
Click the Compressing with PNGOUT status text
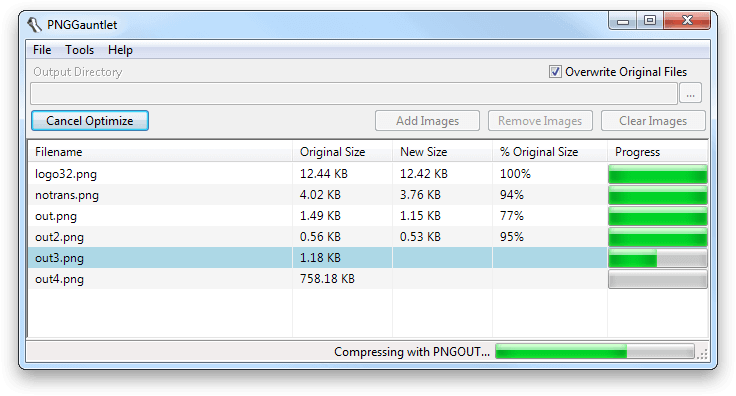pos(412,352)
